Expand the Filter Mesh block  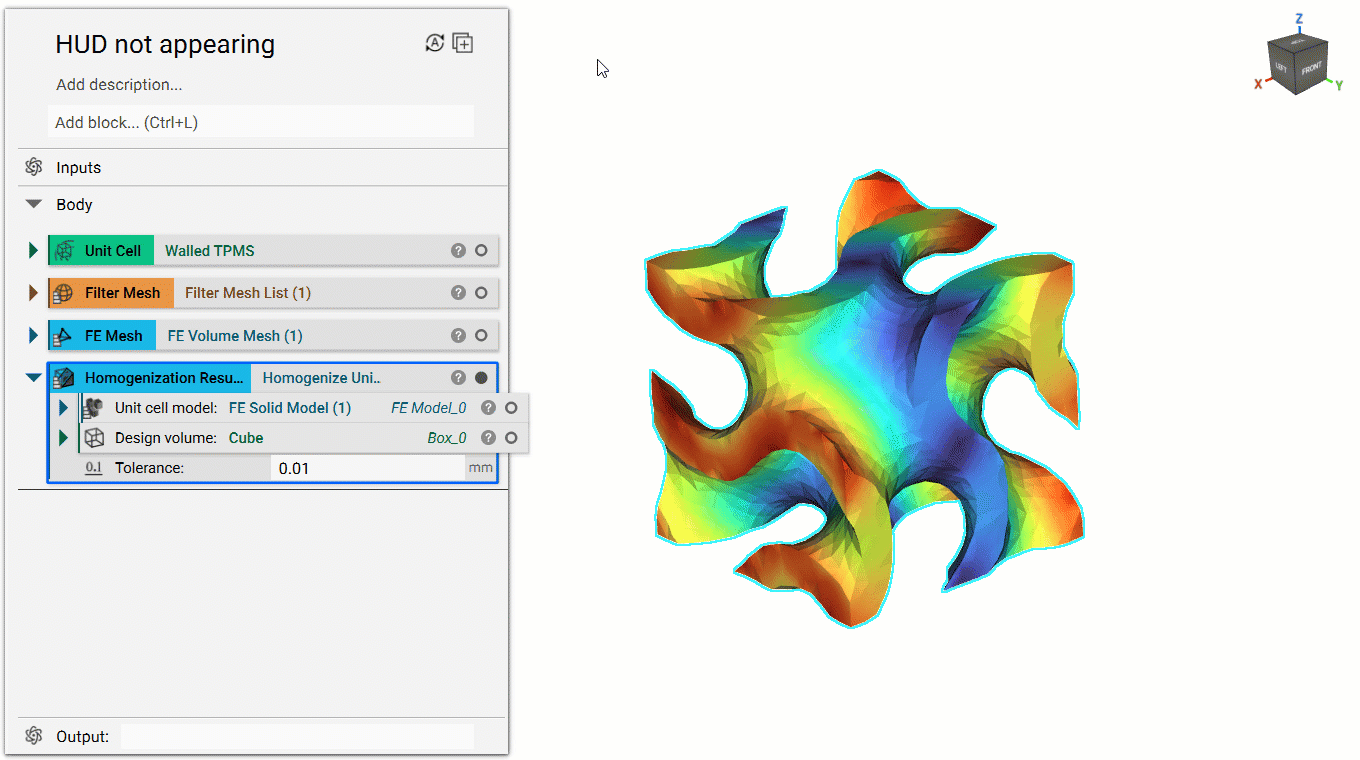pos(34,293)
